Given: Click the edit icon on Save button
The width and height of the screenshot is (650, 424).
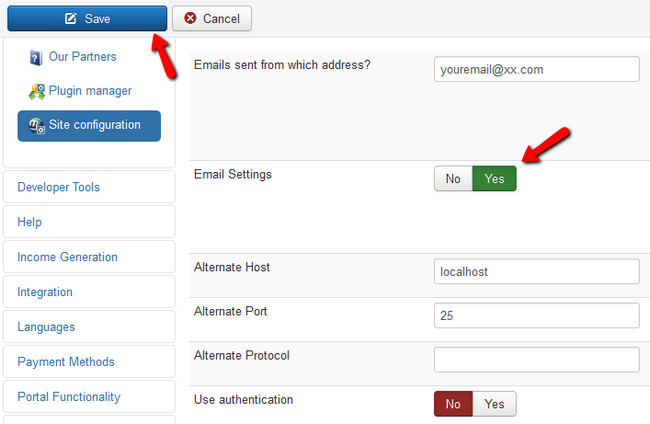Looking at the screenshot, I should 70,18.
